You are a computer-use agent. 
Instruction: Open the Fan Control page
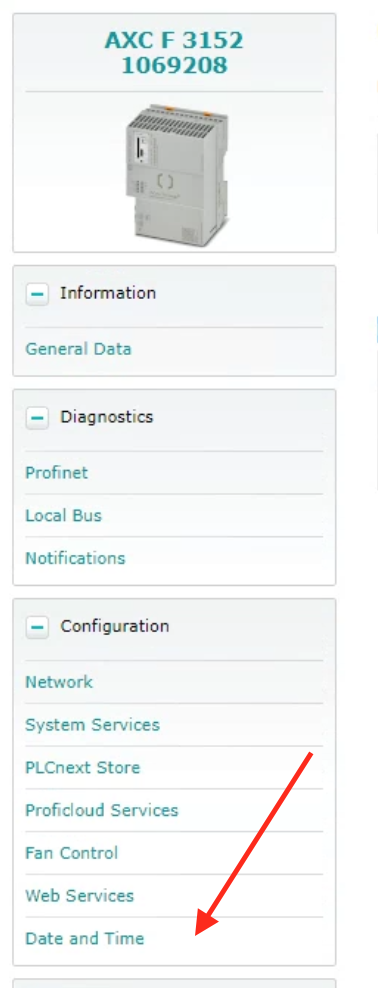click(x=72, y=853)
